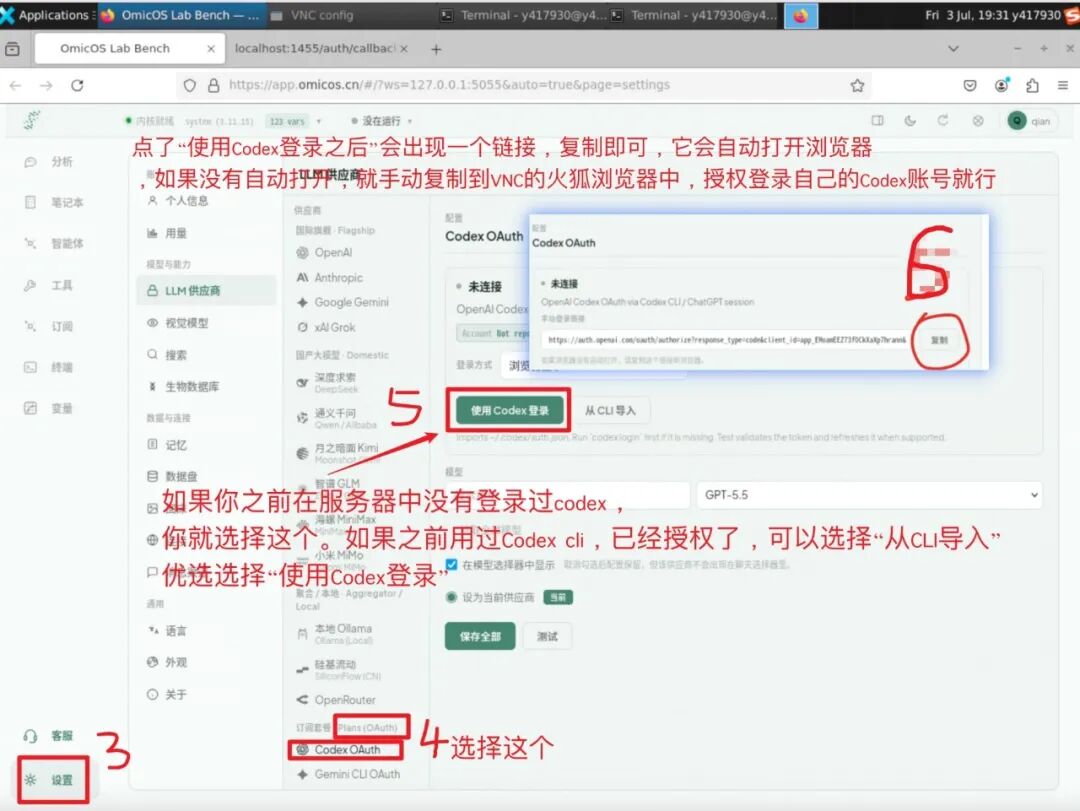This screenshot has width=1080, height=811.
Task: Open the Firefox account icon
Action: coord(1001,85)
